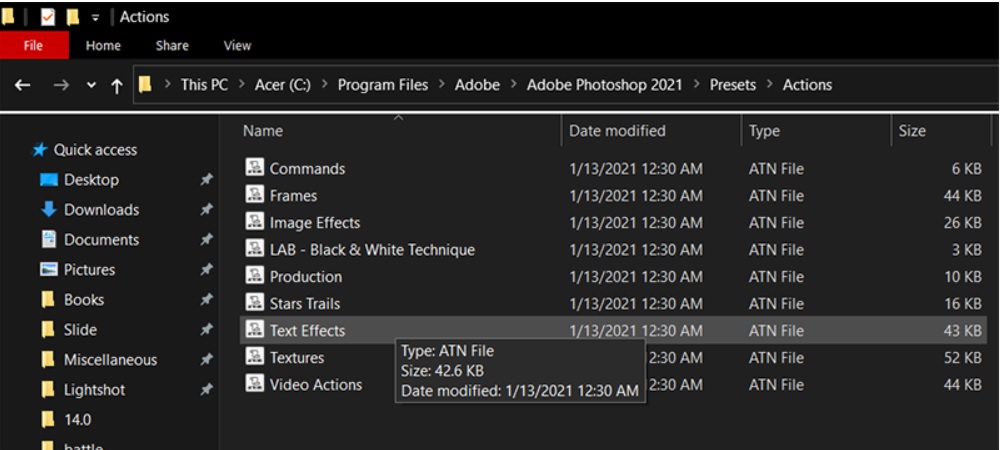Image resolution: width=1000 pixels, height=450 pixels.
Task: Click the Downloads quick access icon
Action: click(x=48, y=210)
